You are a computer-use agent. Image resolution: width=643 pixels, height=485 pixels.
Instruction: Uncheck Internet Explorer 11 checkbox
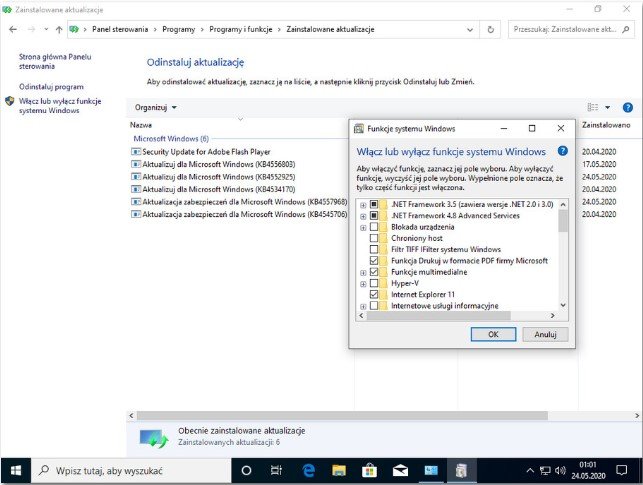[x=374, y=294]
